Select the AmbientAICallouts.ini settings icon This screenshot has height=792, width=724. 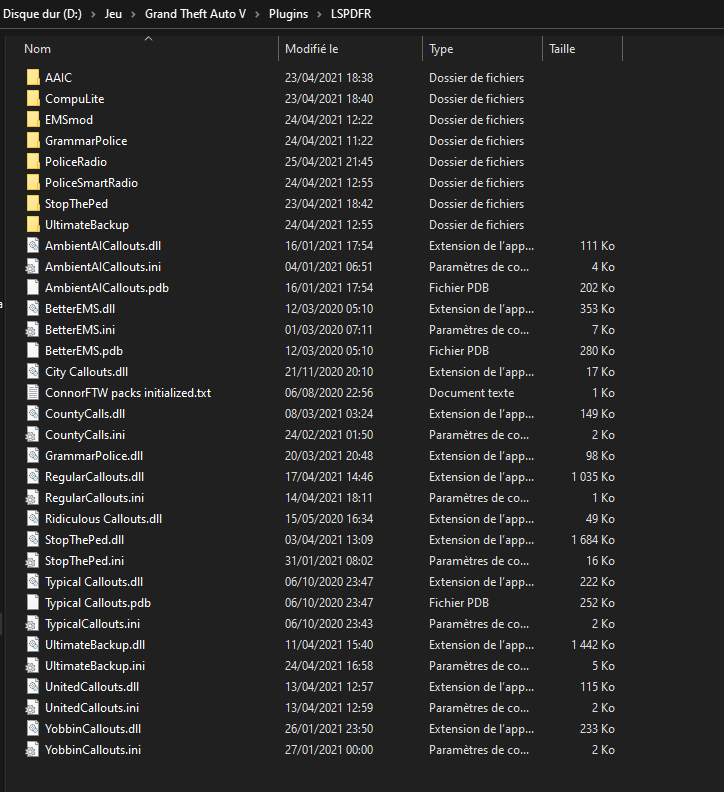point(33,267)
